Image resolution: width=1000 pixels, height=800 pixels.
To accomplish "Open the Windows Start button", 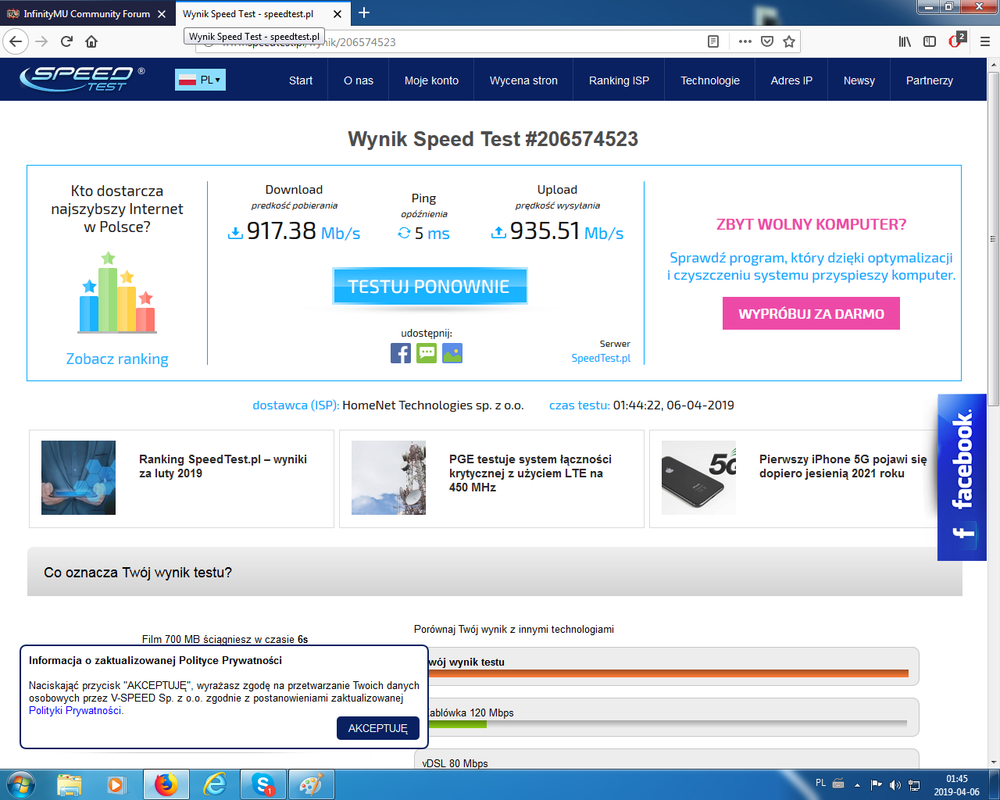I will pos(19,784).
